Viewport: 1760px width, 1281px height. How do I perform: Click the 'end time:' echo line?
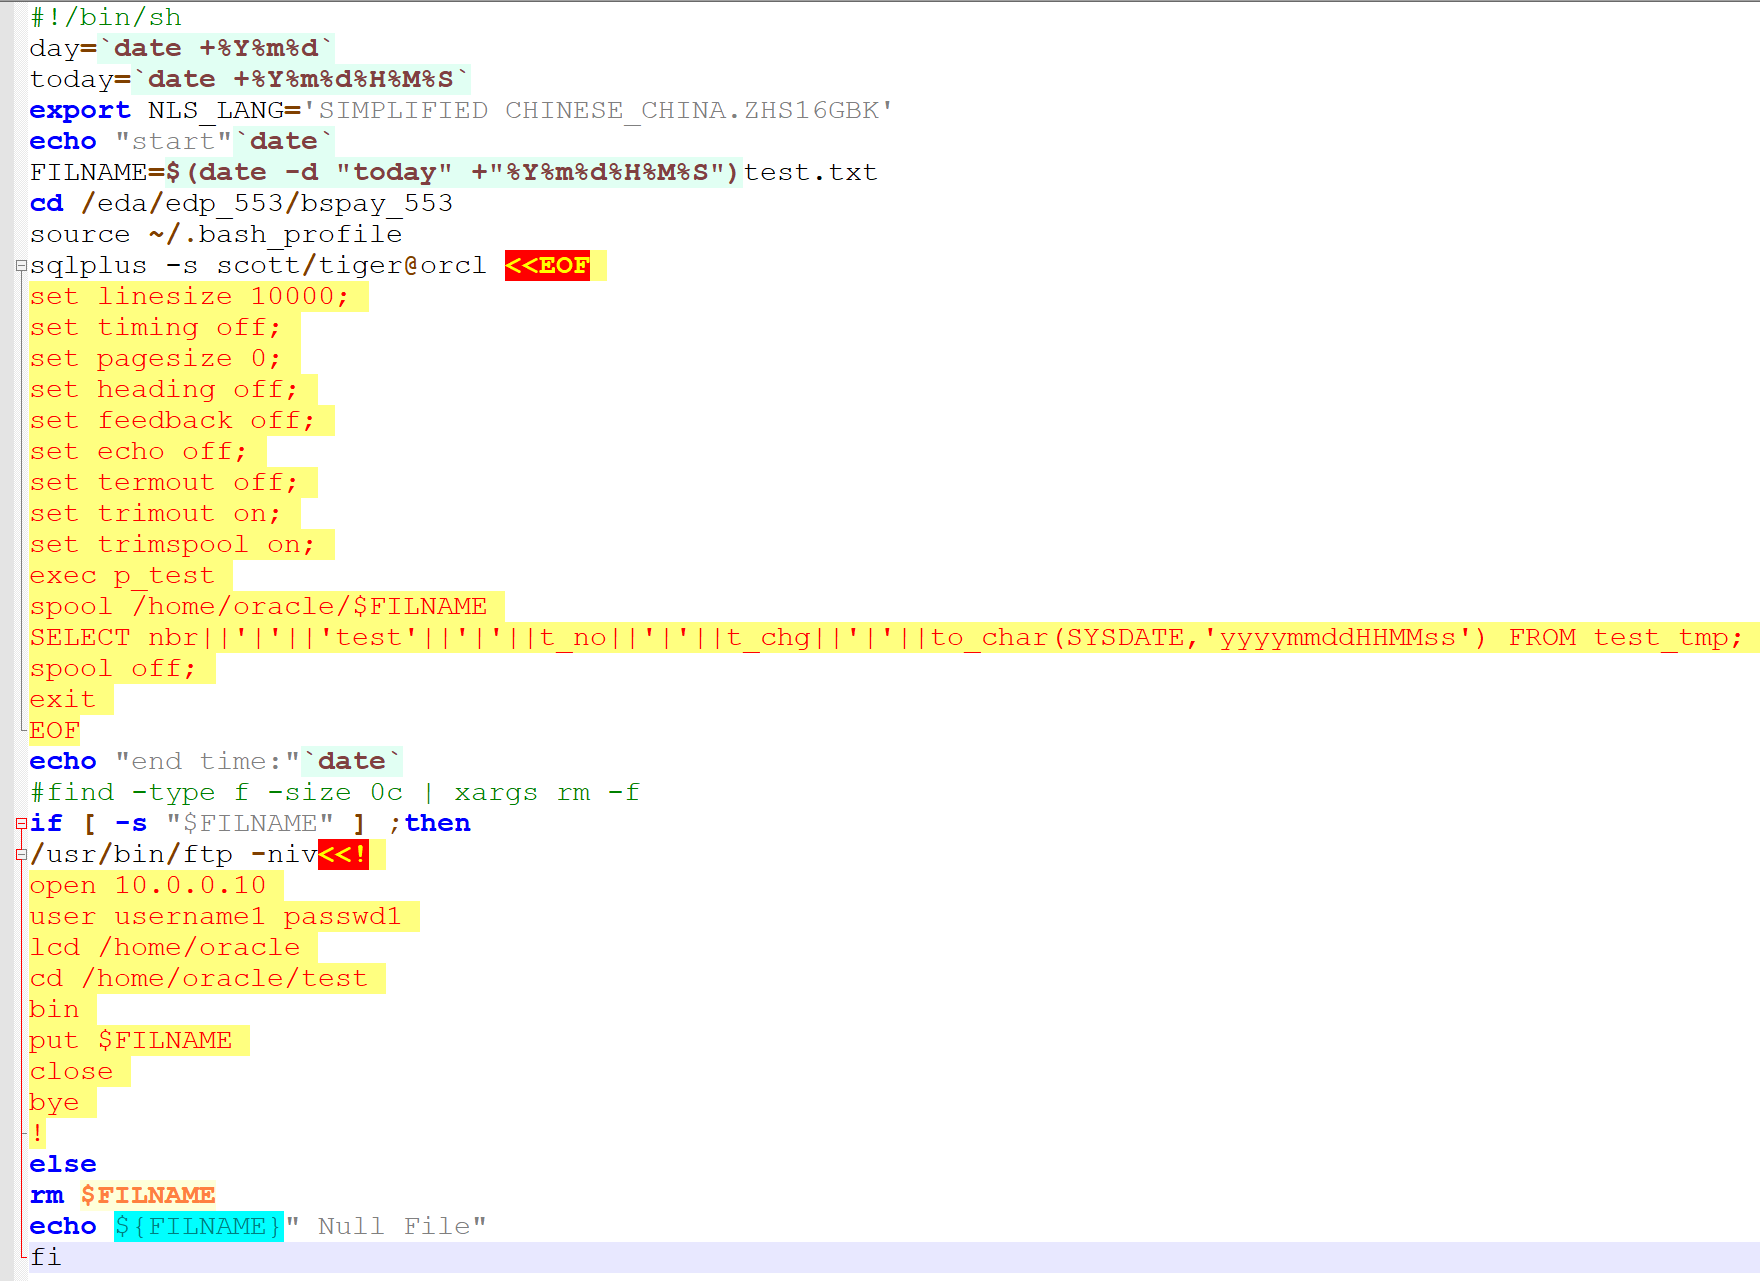pos(216,762)
